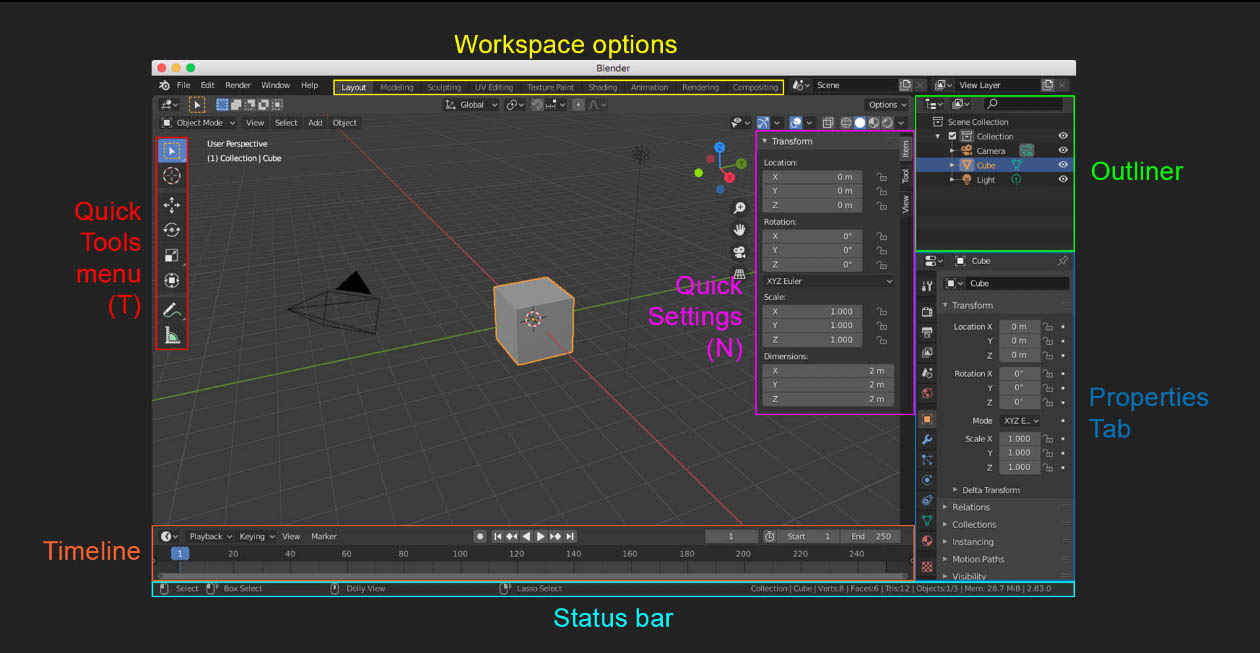Select the Rotate tool in the toolbar
1260x653 pixels.
click(171, 229)
